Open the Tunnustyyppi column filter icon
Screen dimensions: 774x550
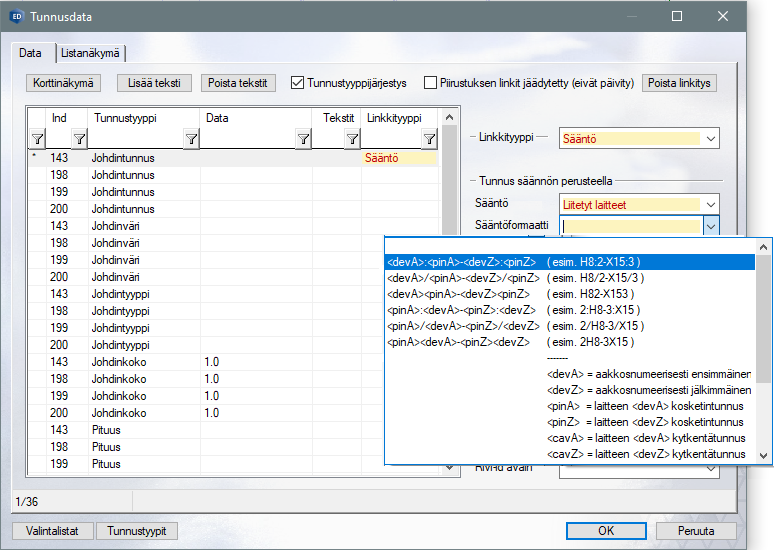[190, 139]
